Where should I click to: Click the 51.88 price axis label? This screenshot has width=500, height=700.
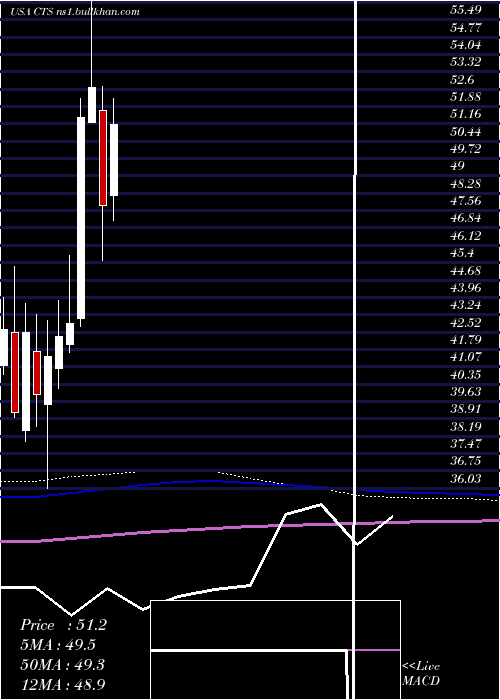click(465, 97)
